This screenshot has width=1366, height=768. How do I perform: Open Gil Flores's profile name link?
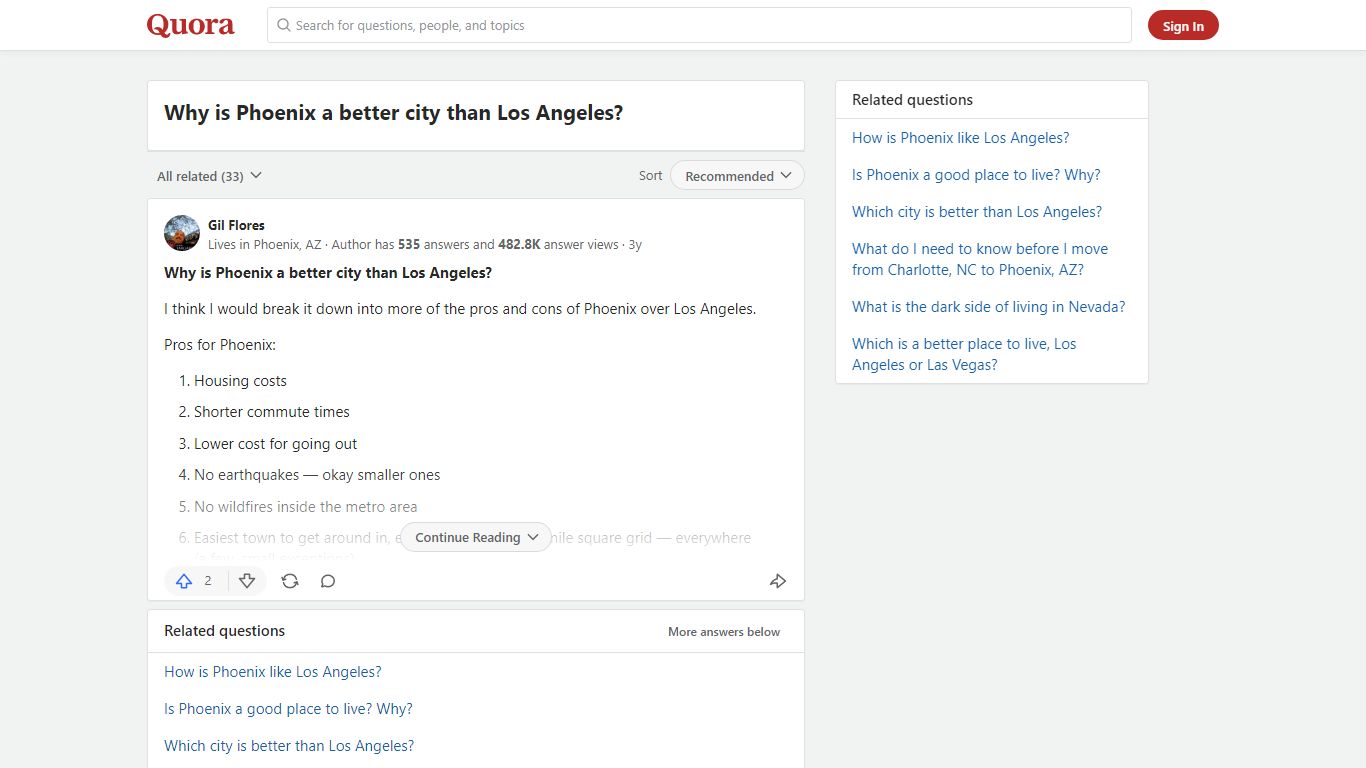pyautogui.click(x=236, y=225)
